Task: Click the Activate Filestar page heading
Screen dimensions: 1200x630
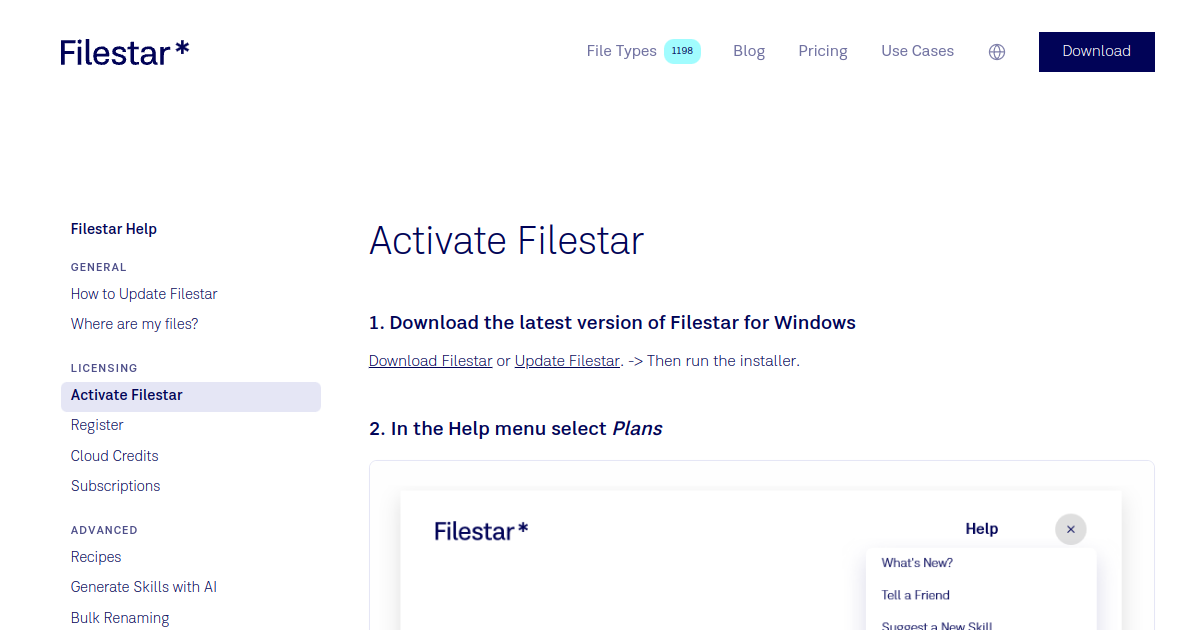Action: [x=506, y=241]
